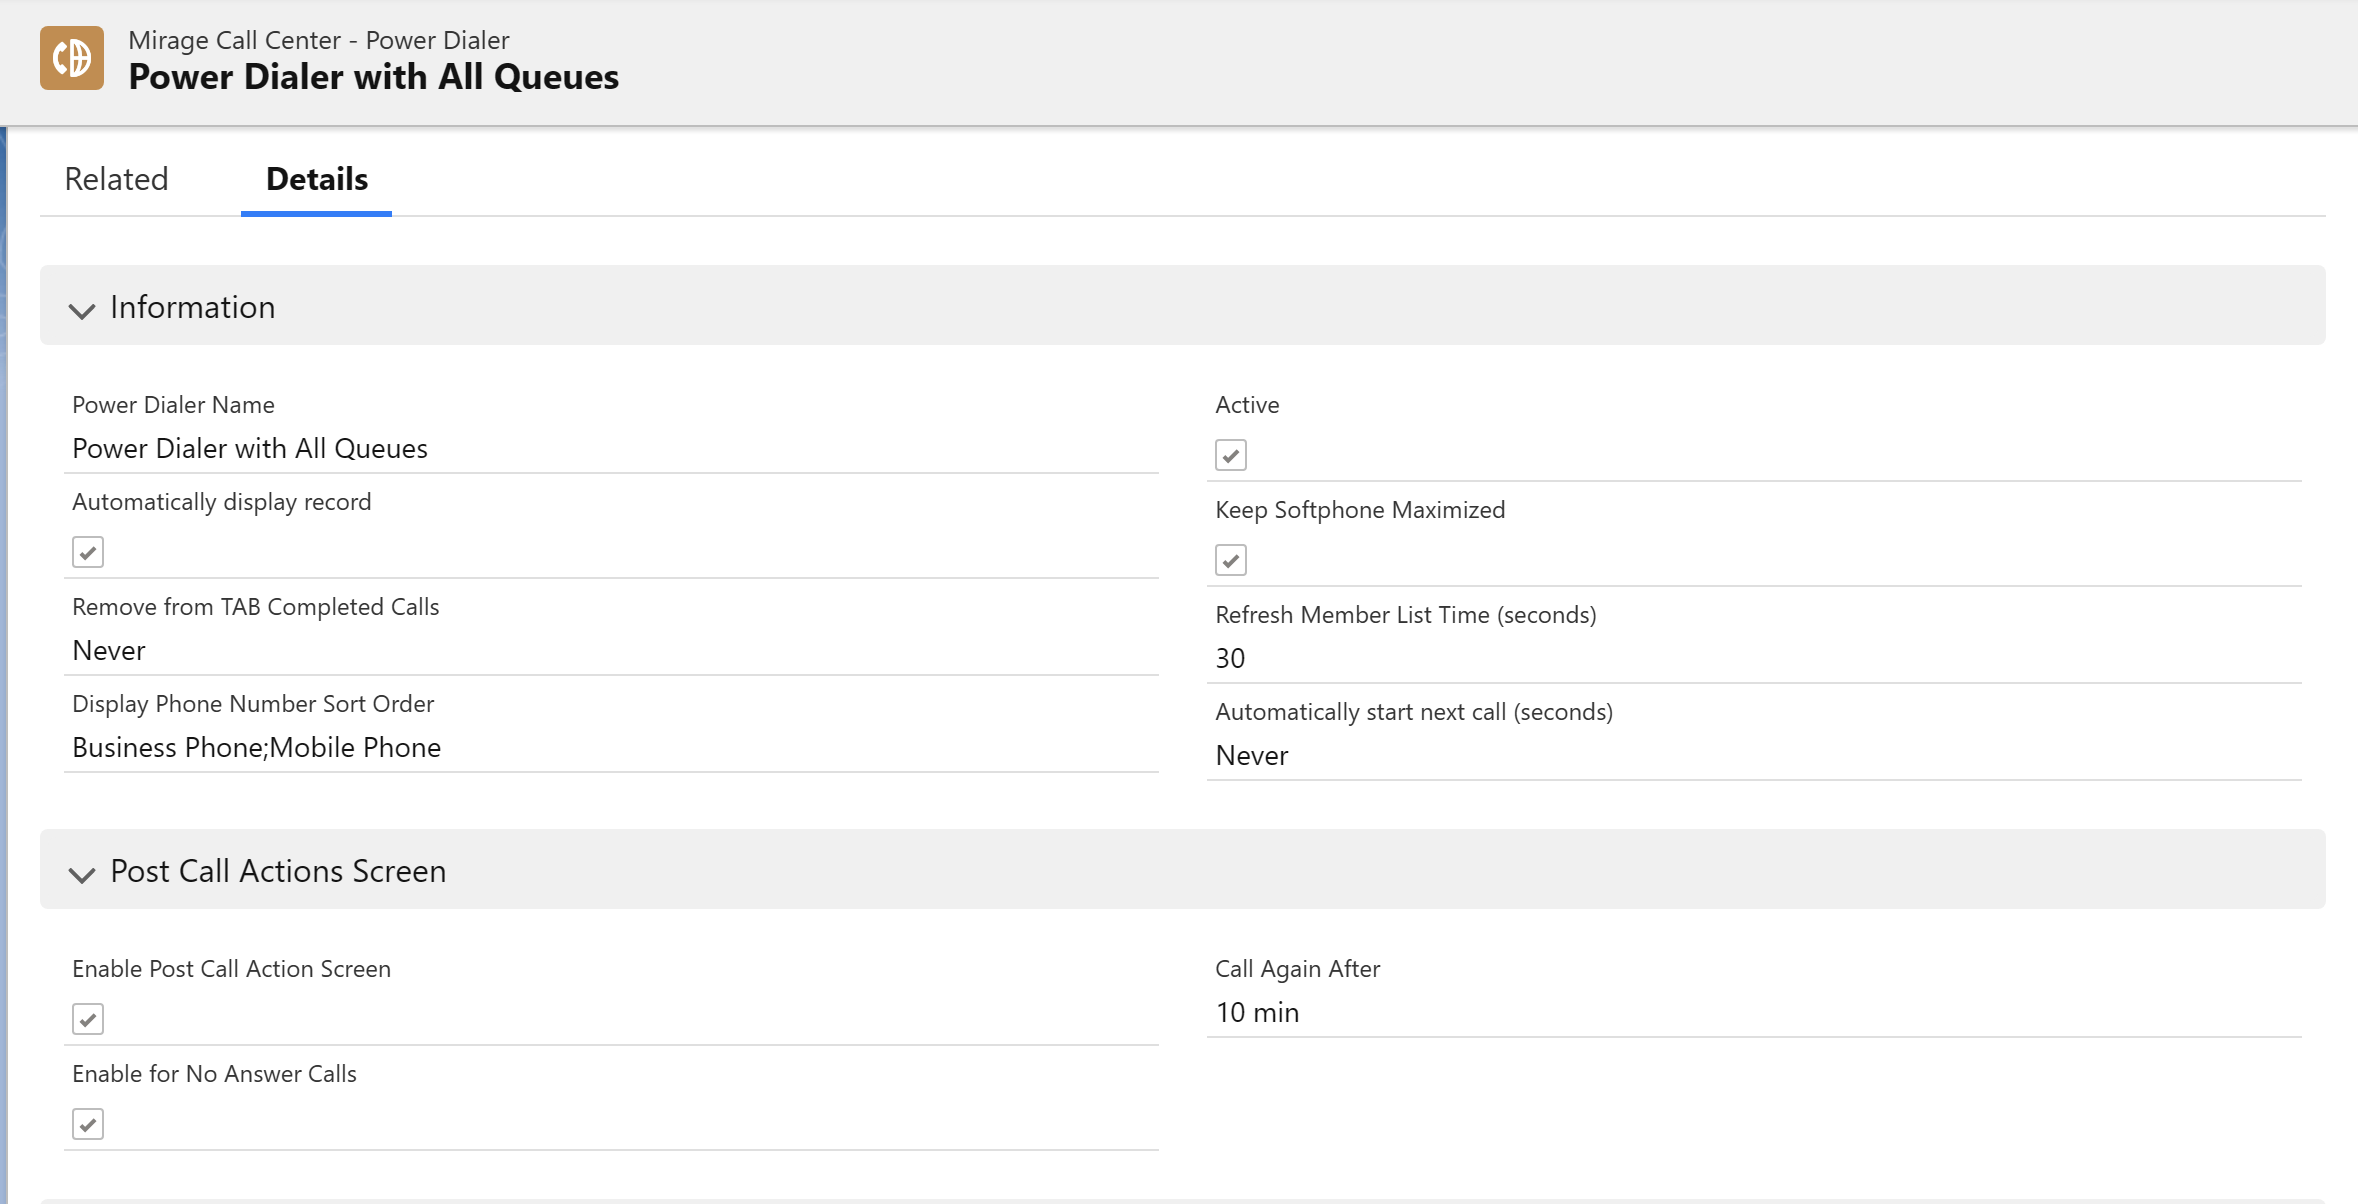Click Automatically start next call value

(1252, 755)
